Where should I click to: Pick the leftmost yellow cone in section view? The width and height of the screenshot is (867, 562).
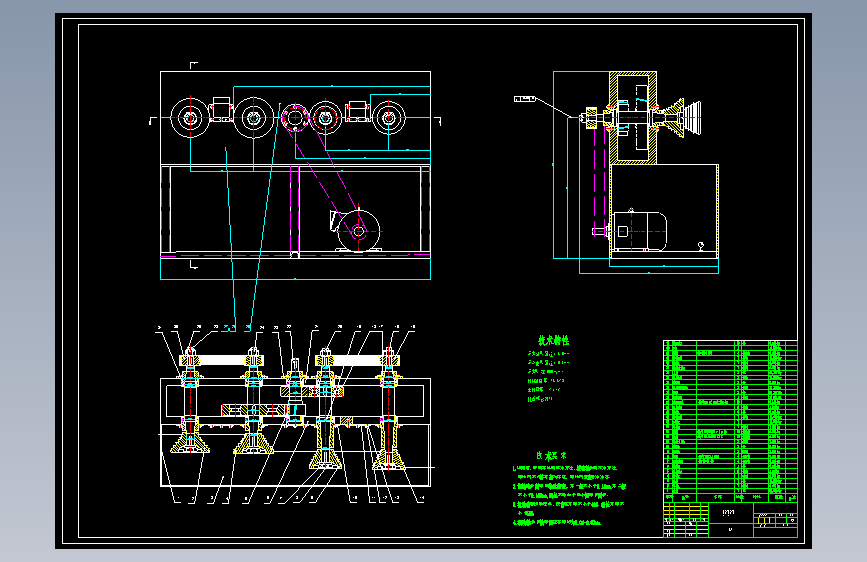point(190,443)
